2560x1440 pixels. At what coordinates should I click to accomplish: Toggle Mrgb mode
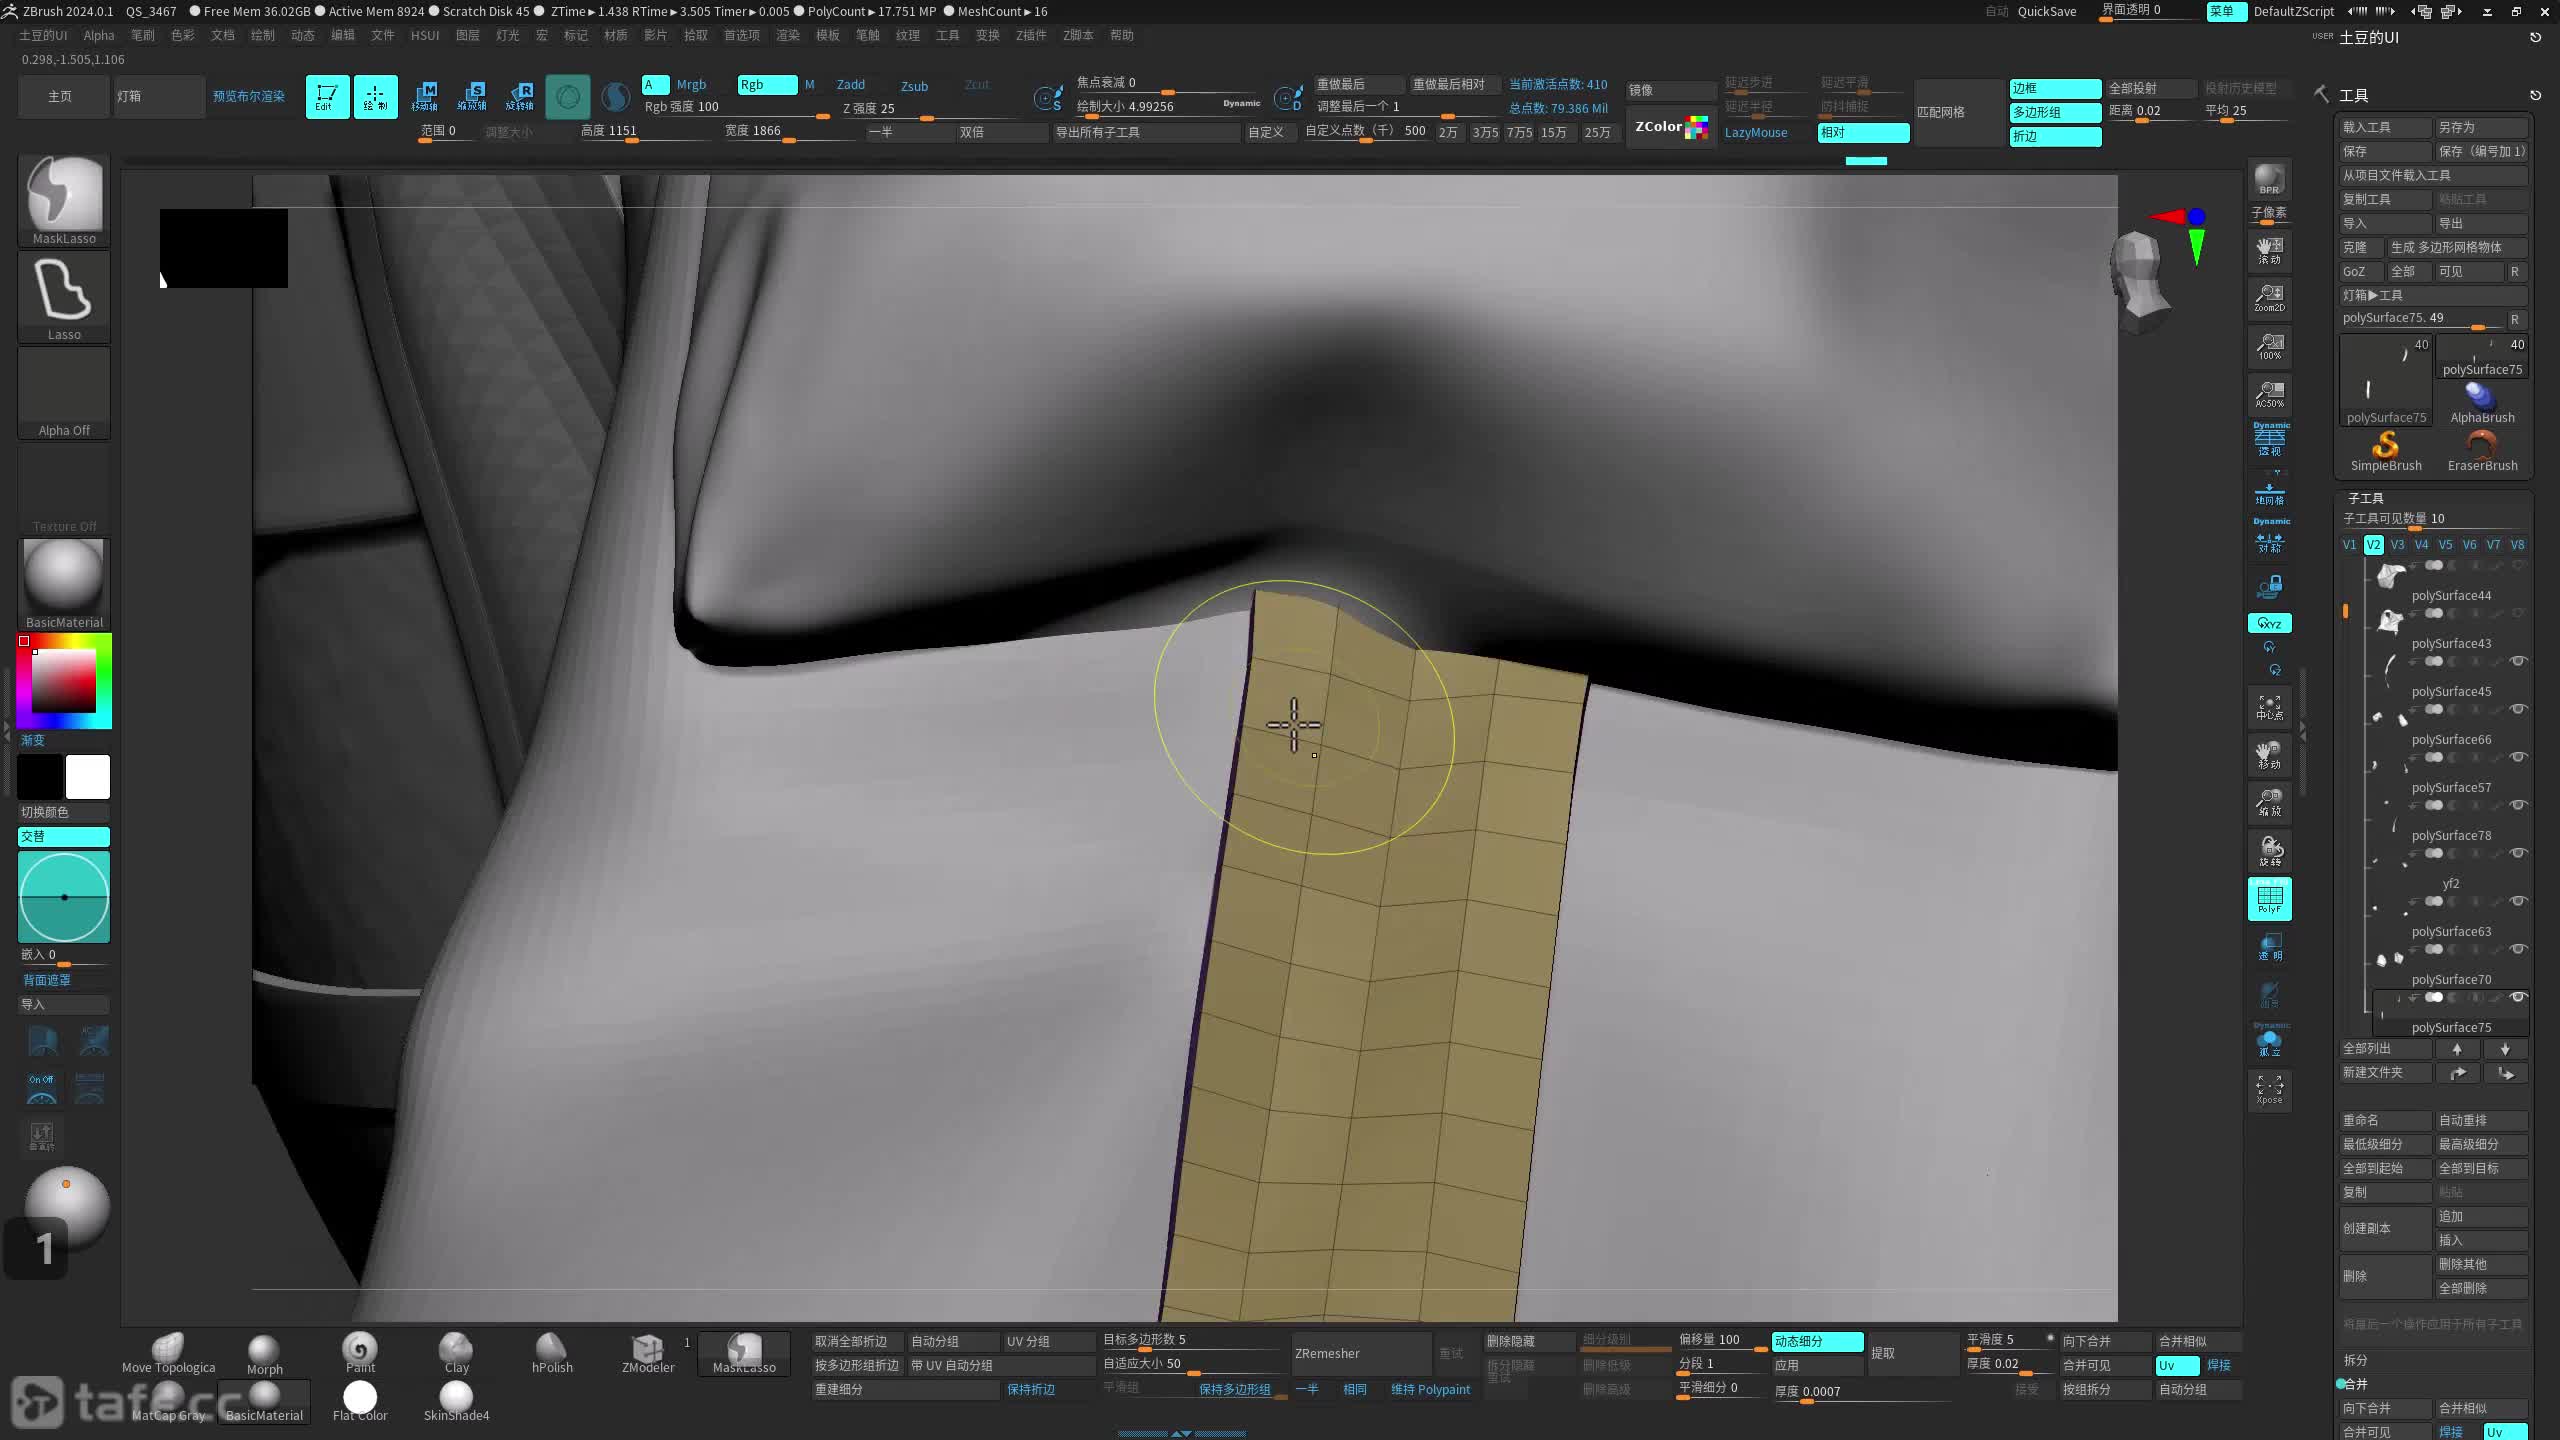click(x=691, y=85)
